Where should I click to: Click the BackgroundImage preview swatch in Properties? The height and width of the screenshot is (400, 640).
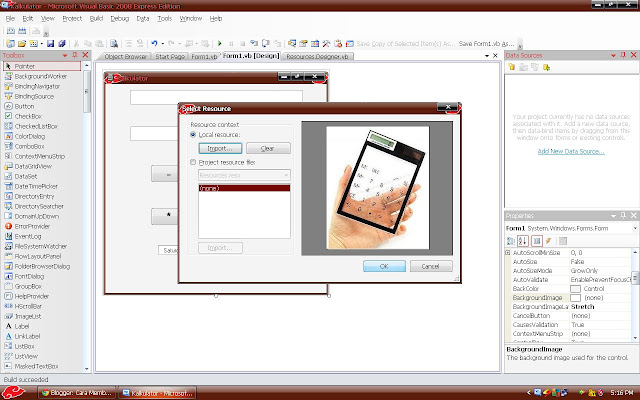click(575, 298)
